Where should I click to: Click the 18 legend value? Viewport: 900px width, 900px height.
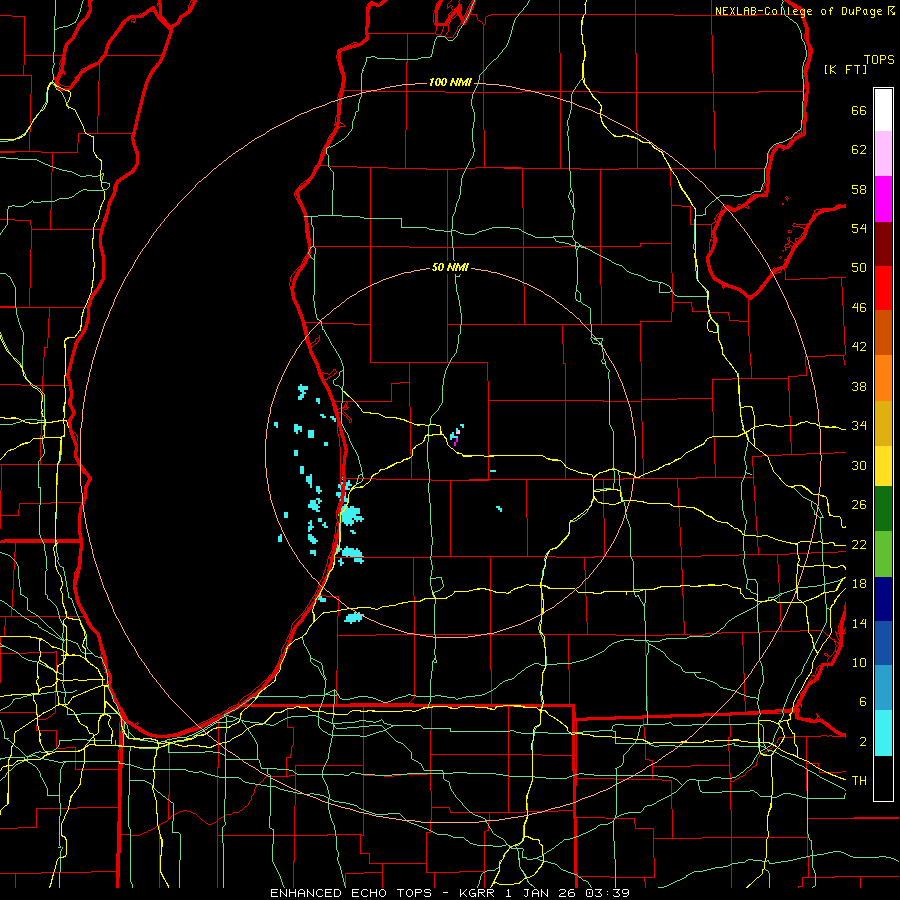[x=859, y=584]
